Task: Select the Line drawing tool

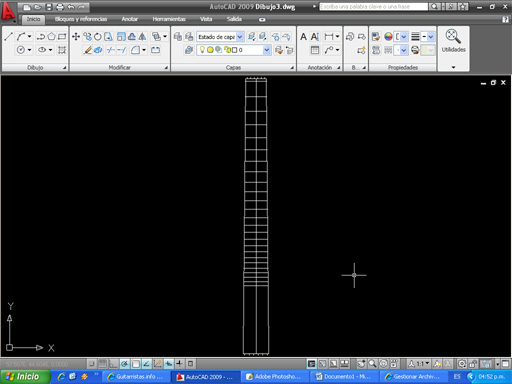Action: pos(9,36)
